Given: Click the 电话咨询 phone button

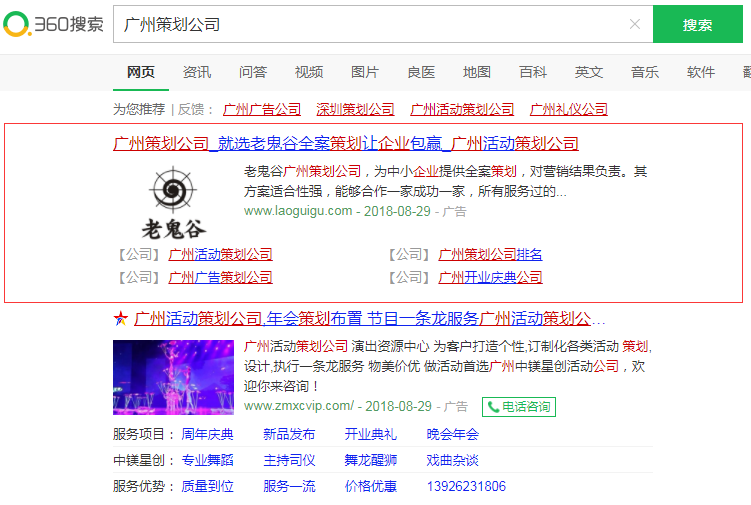Looking at the screenshot, I should click(x=519, y=407).
